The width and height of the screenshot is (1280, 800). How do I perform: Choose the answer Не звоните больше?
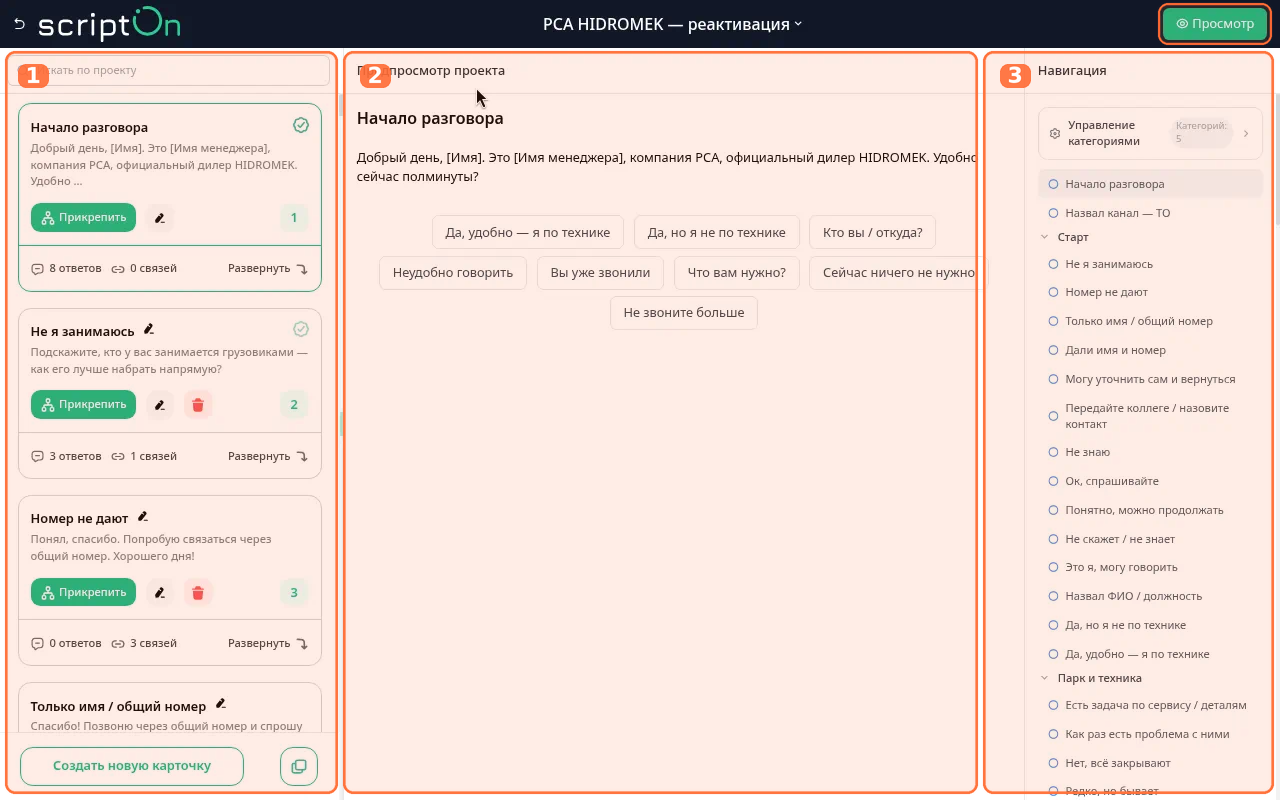tap(684, 312)
